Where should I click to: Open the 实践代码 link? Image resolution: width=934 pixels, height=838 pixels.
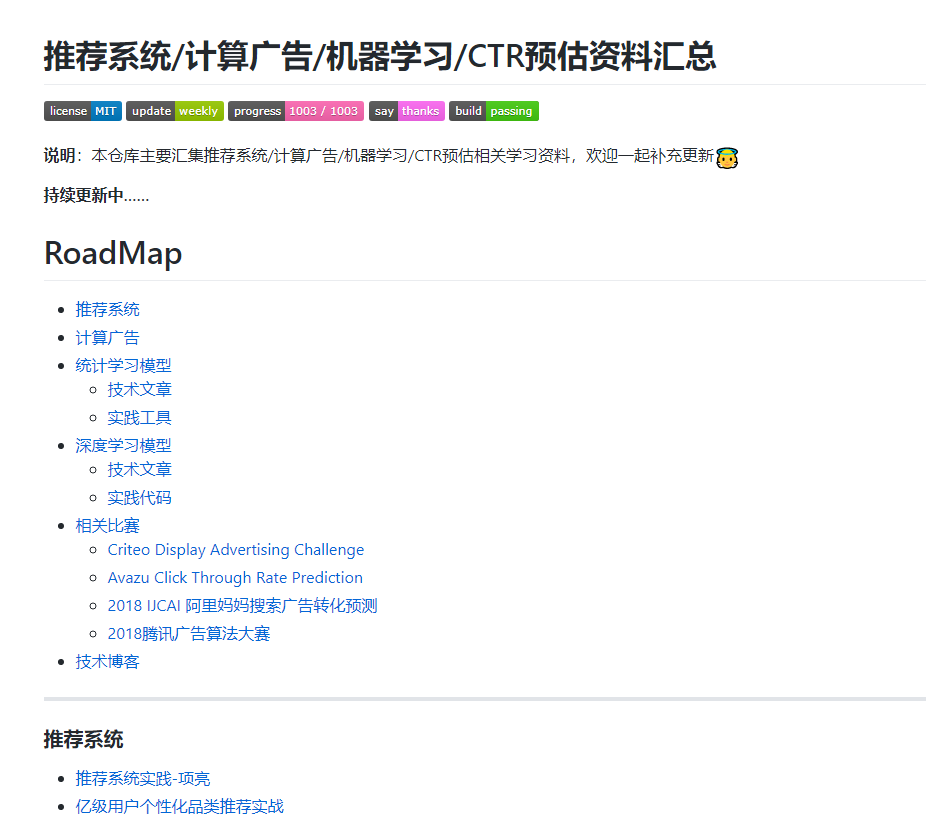pyautogui.click(x=139, y=497)
